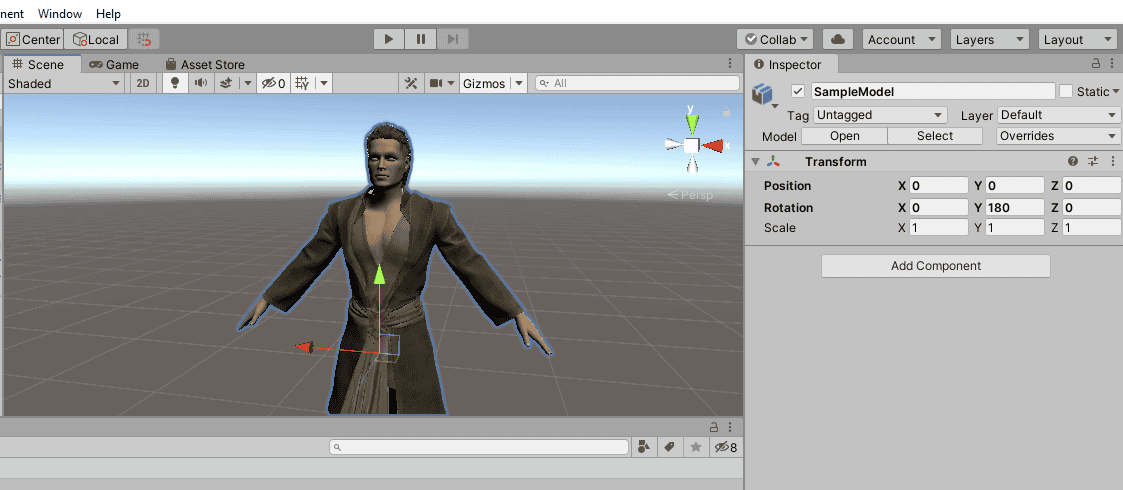Open the grid settings dropdown arrow

click(x=324, y=83)
